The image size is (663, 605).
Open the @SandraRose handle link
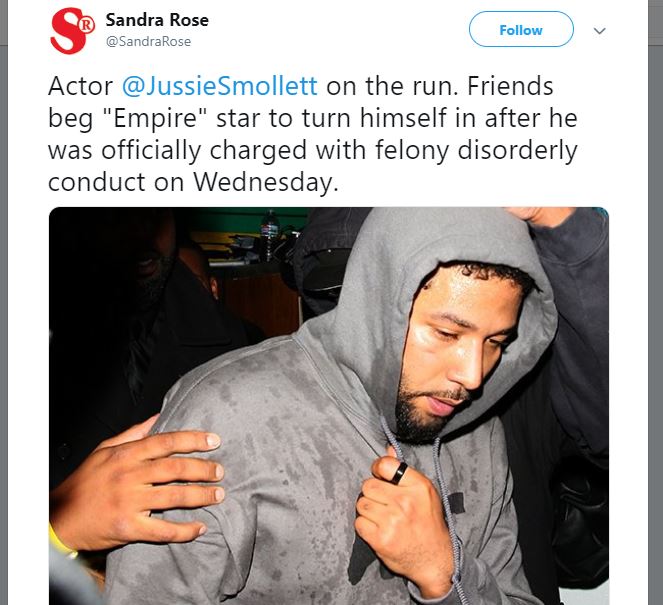pos(148,41)
